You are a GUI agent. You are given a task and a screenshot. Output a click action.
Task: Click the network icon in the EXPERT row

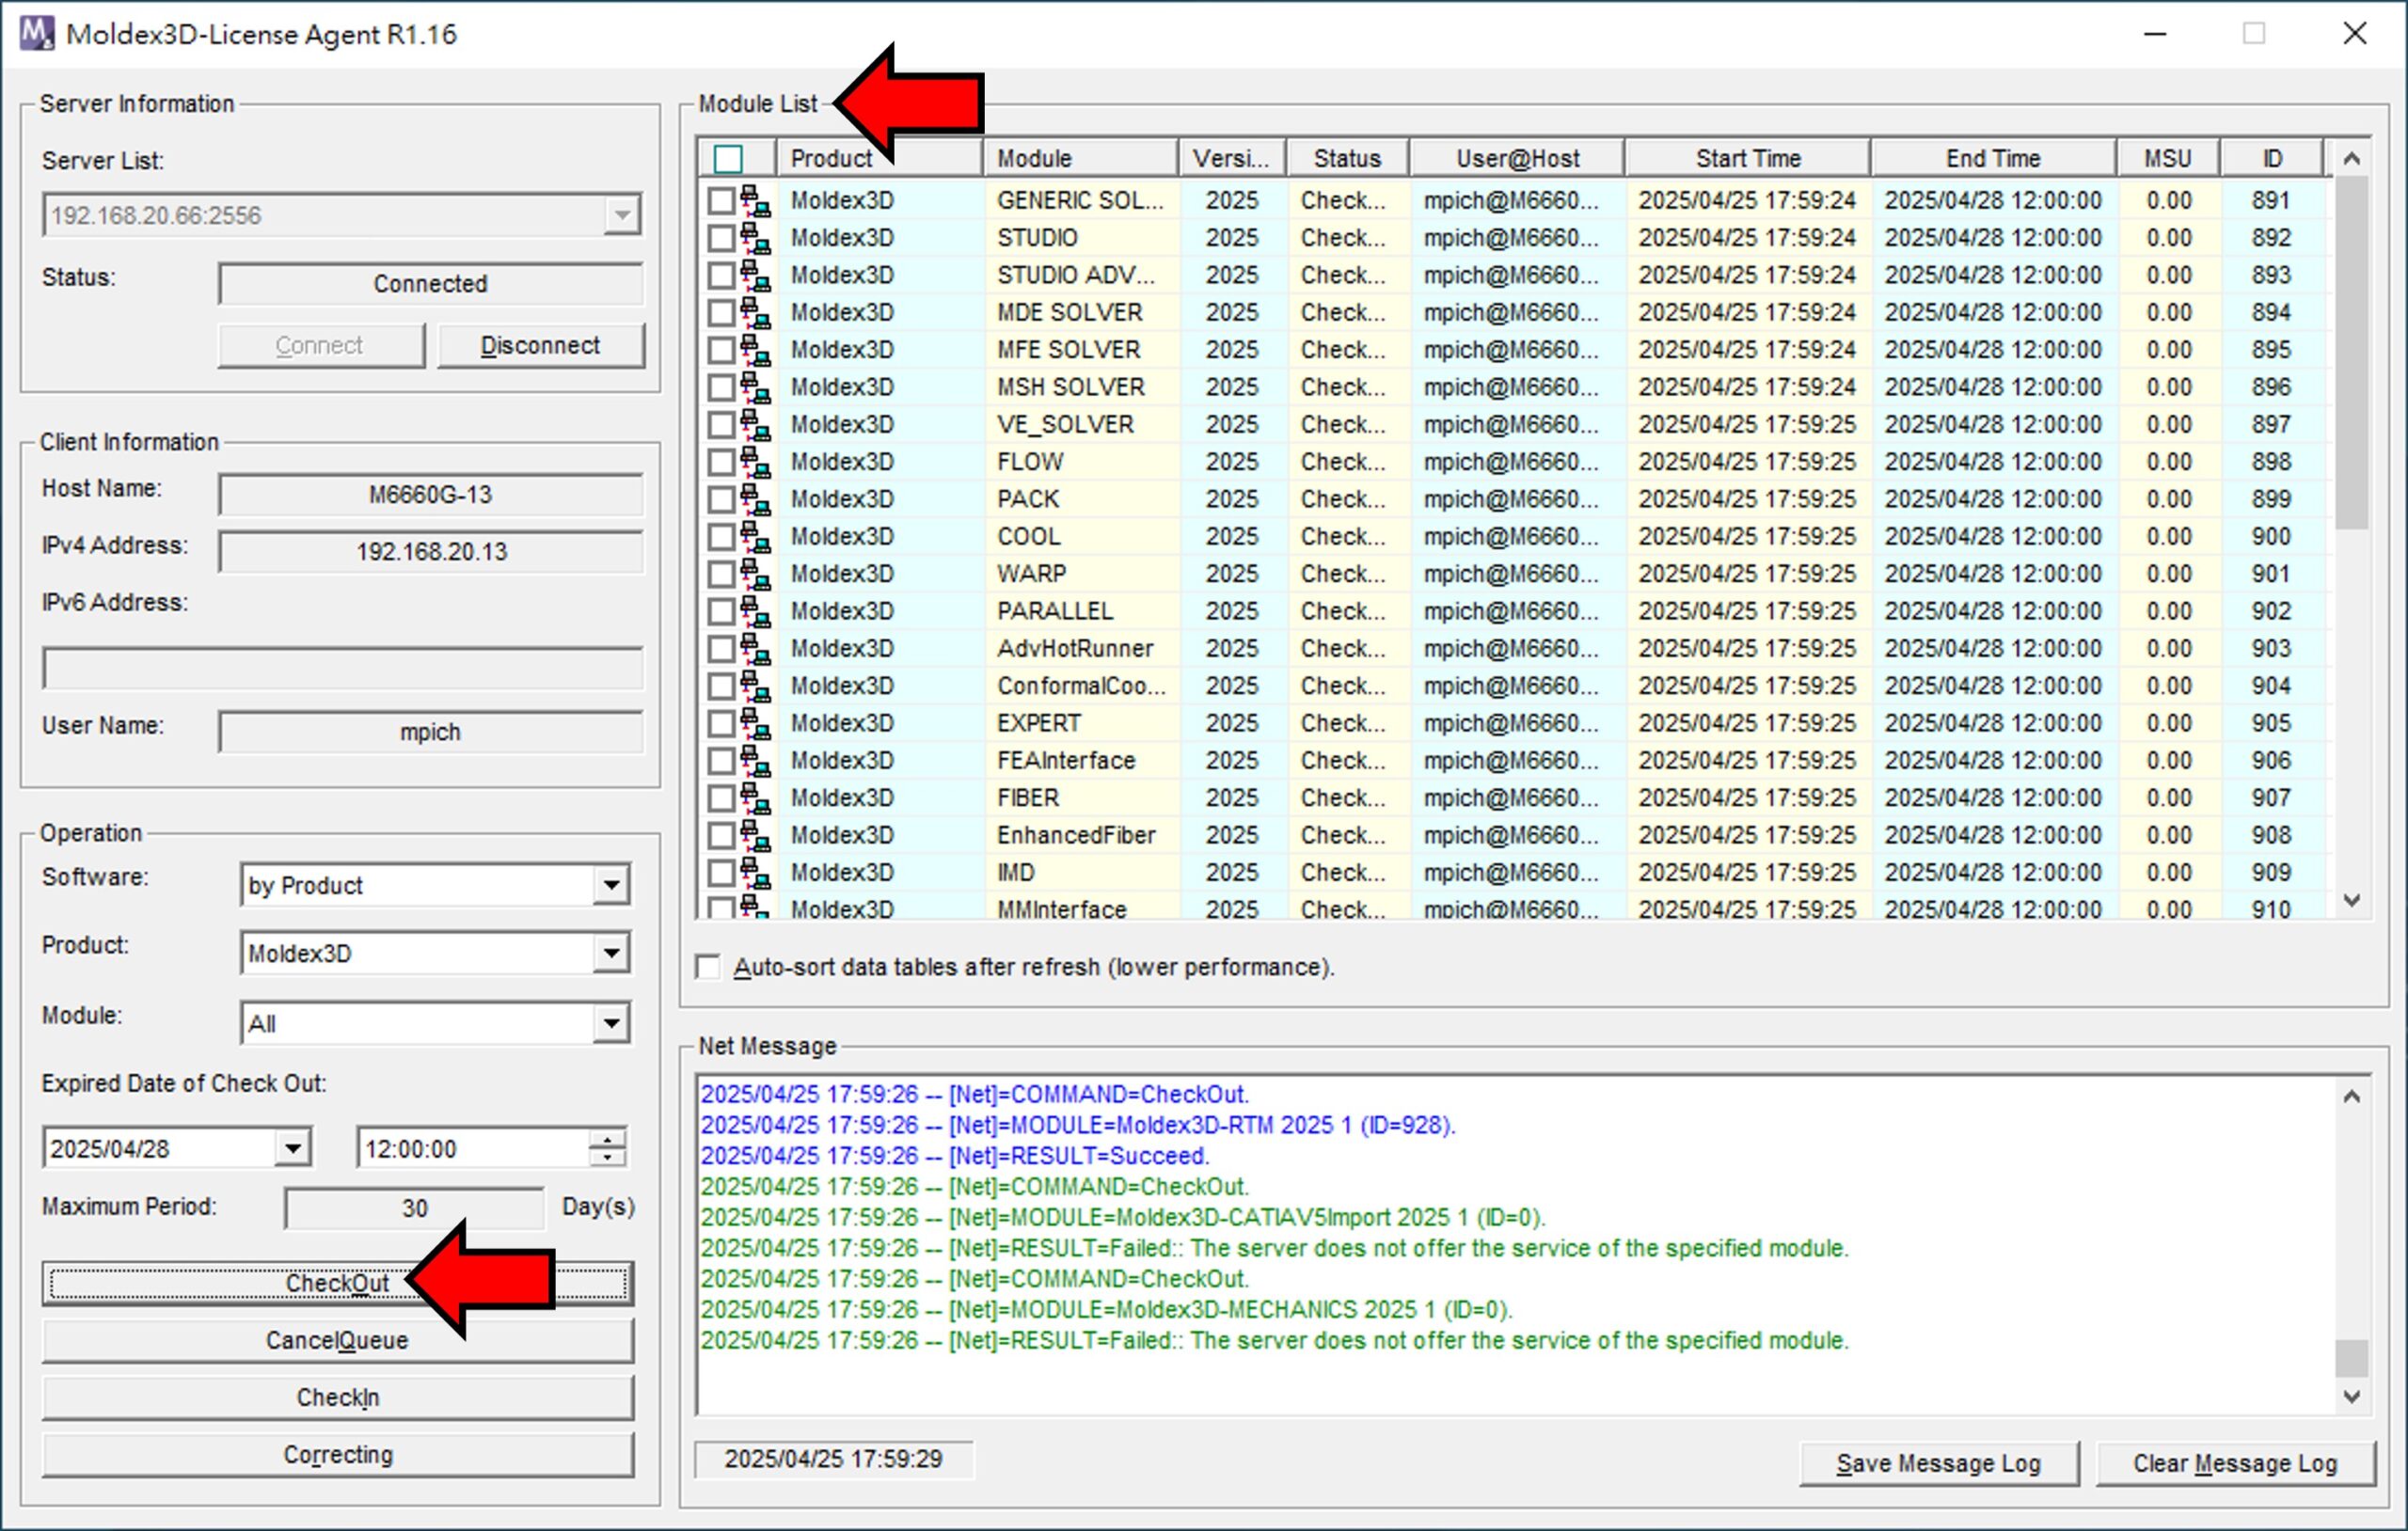(x=756, y=723)
